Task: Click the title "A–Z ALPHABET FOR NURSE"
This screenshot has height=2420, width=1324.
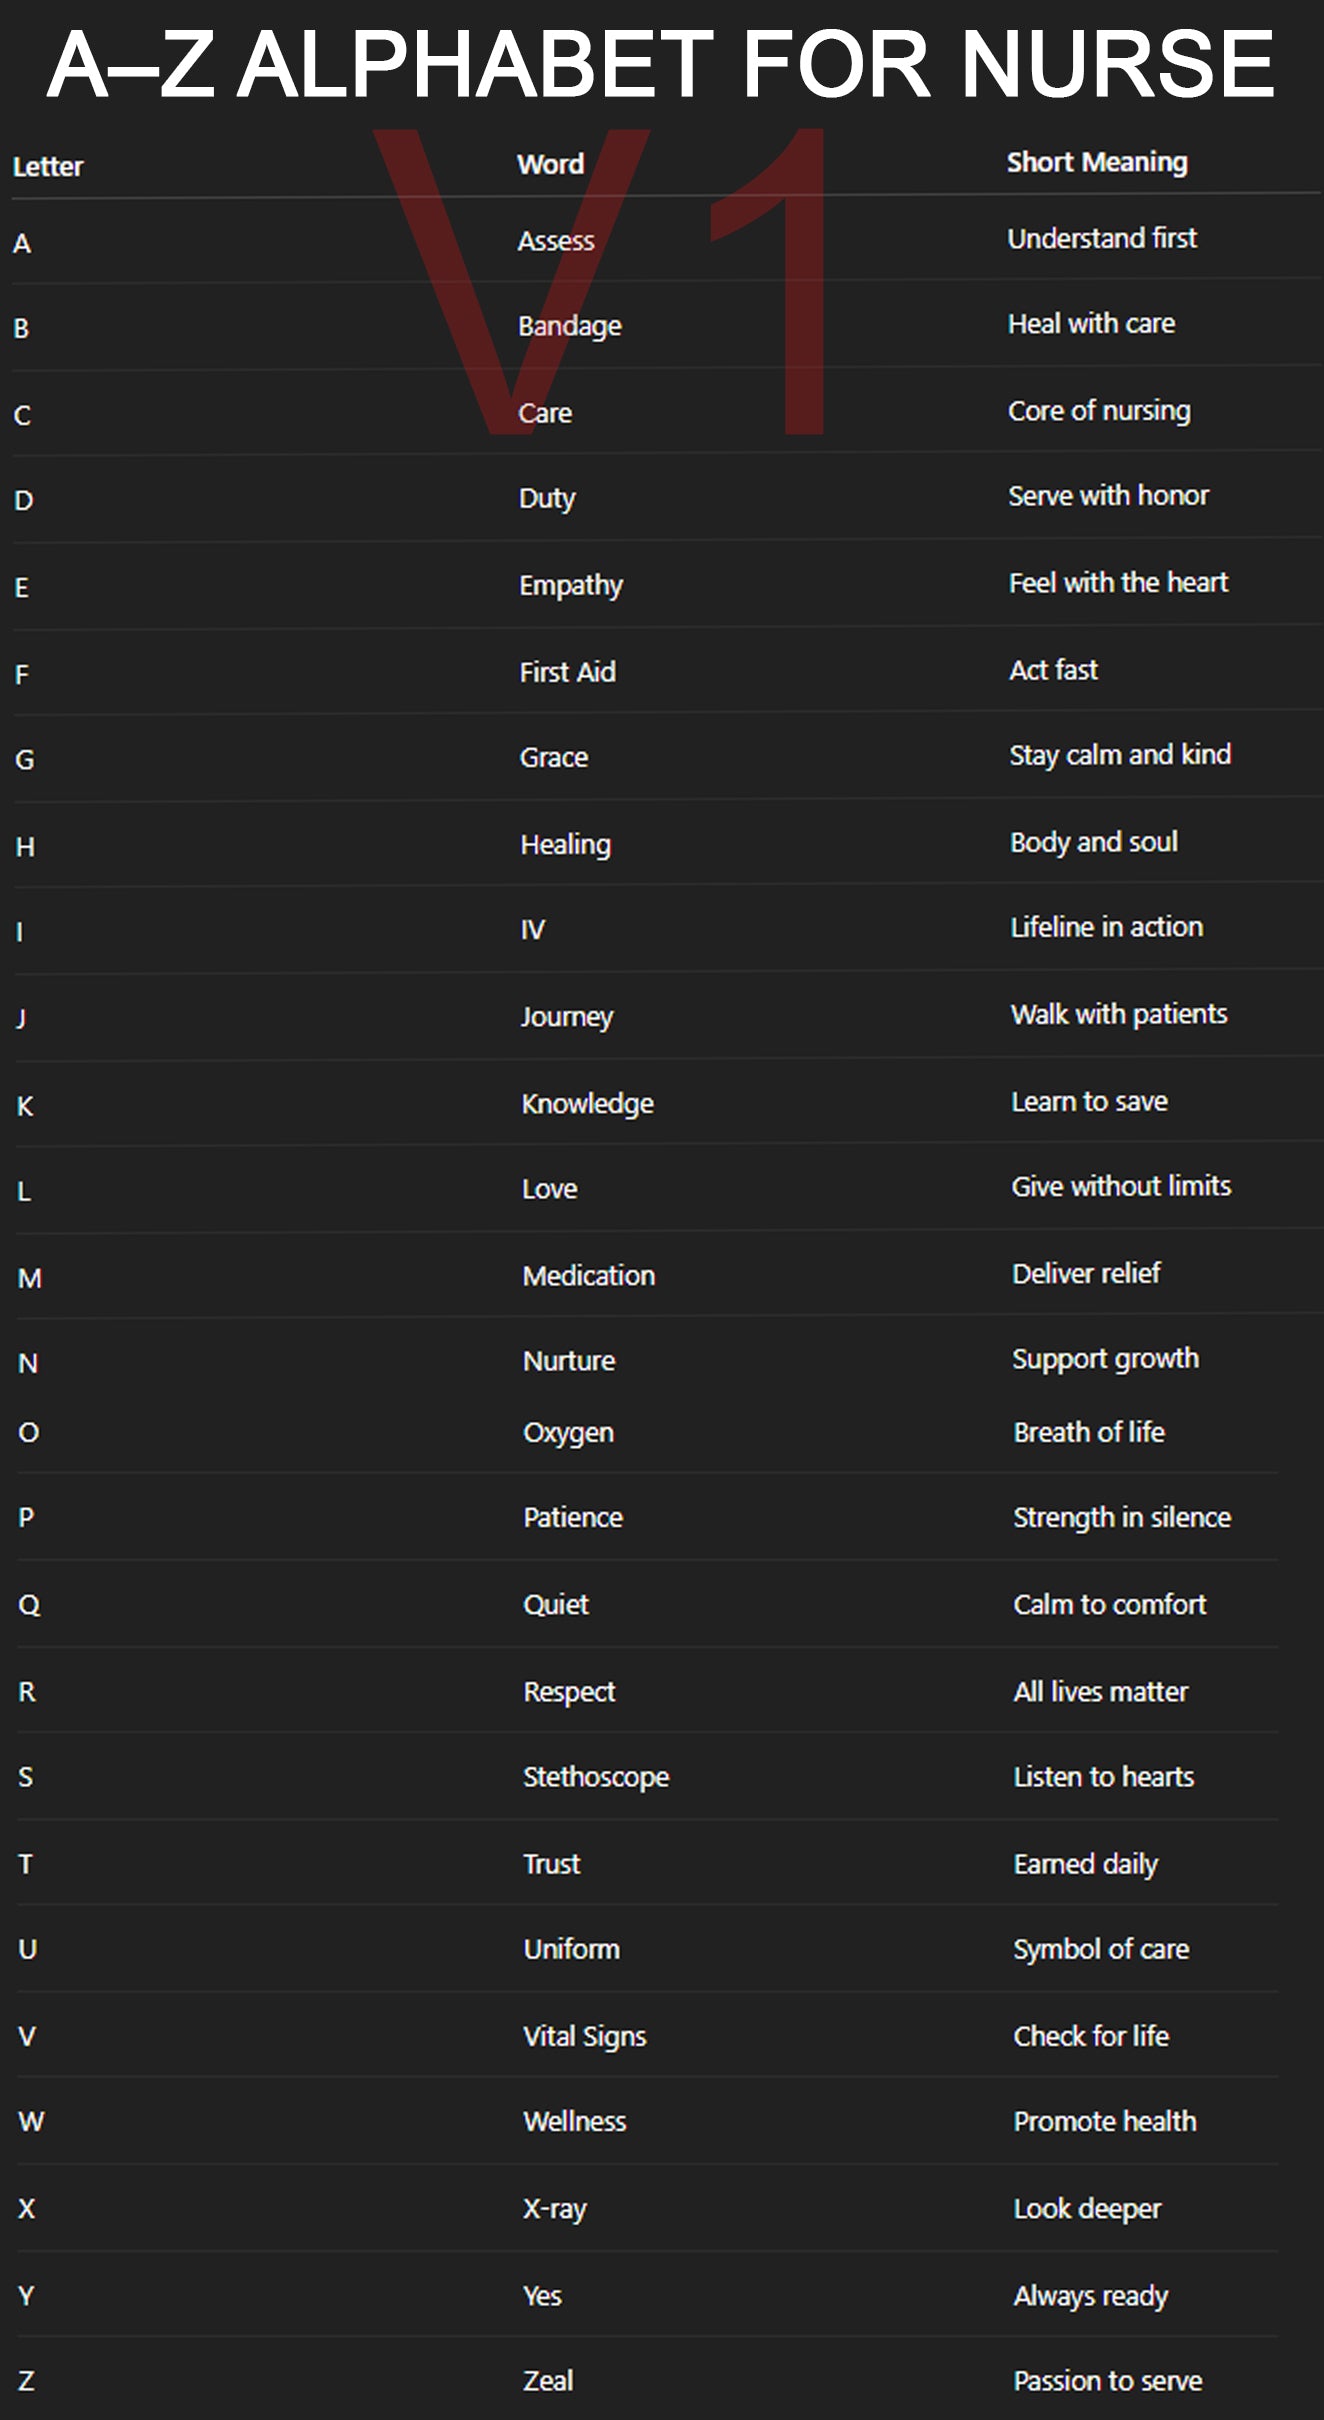Action: tap(661, 64)
